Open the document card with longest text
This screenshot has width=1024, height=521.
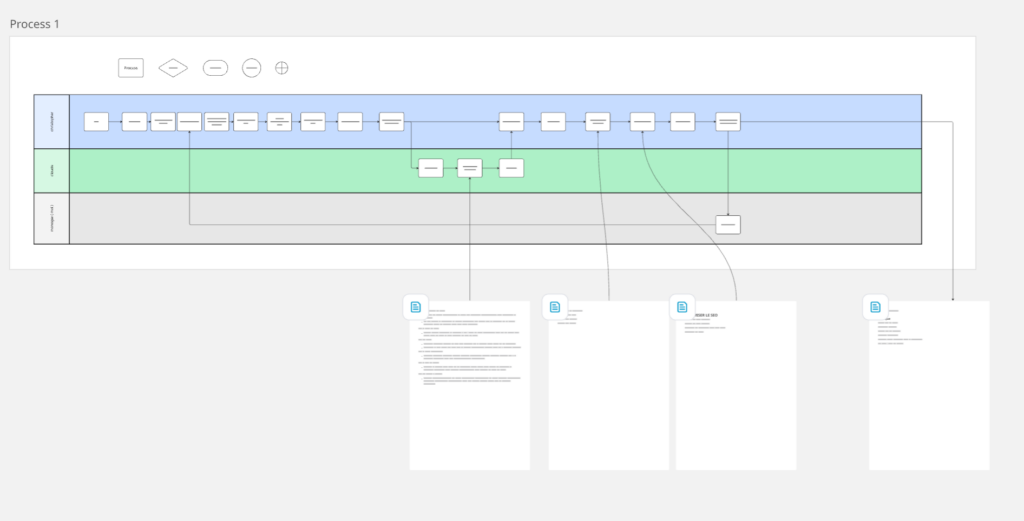coord(470,385)
